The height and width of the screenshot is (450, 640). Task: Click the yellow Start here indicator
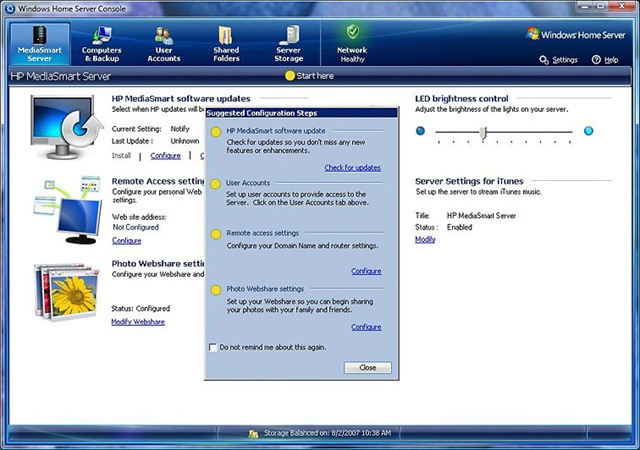[290, 76]
